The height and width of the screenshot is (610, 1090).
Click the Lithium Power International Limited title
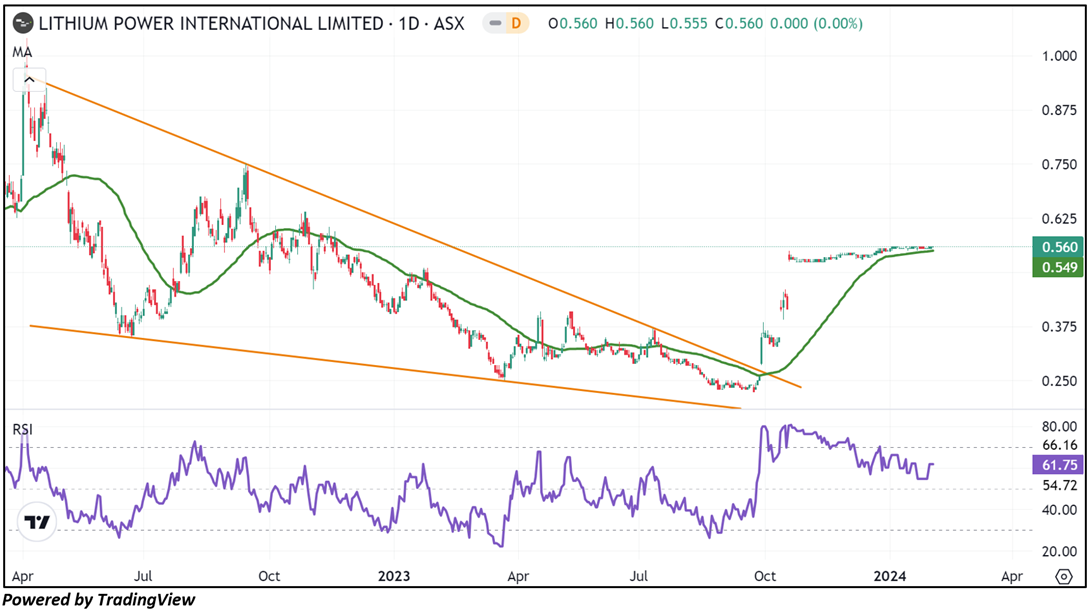pyautogui.click(x=211, y=24)
